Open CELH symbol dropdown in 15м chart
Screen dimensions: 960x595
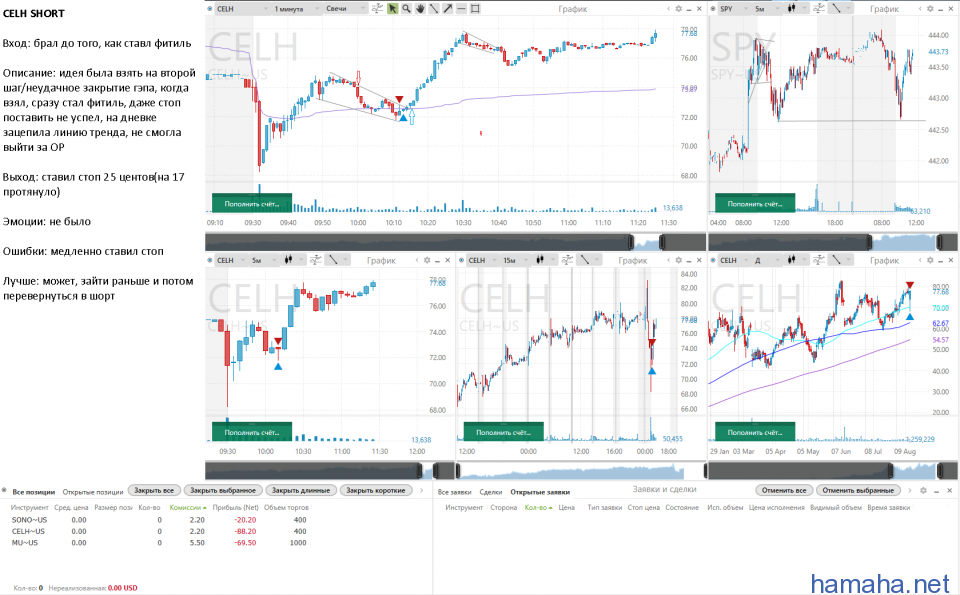[x=482, y=260]
